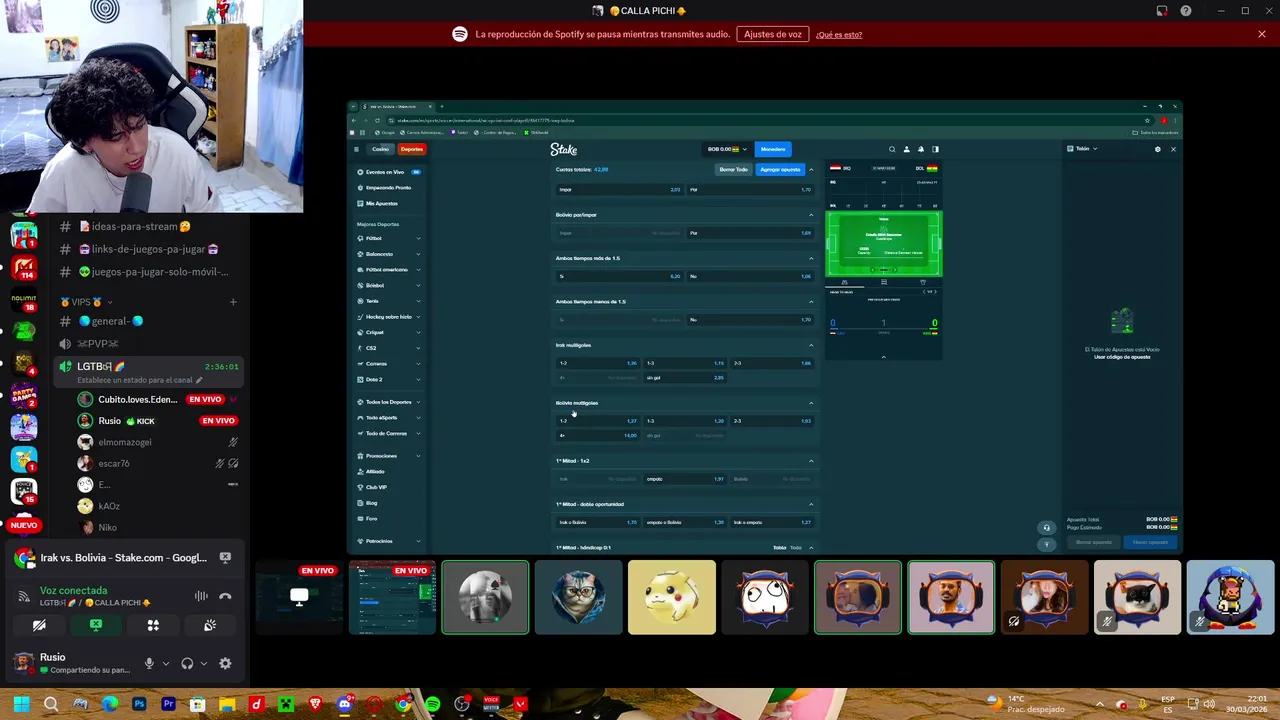Open Photoshop from the taskbar
Viewport: 1280px width, 720px height.
coord(139,704)
